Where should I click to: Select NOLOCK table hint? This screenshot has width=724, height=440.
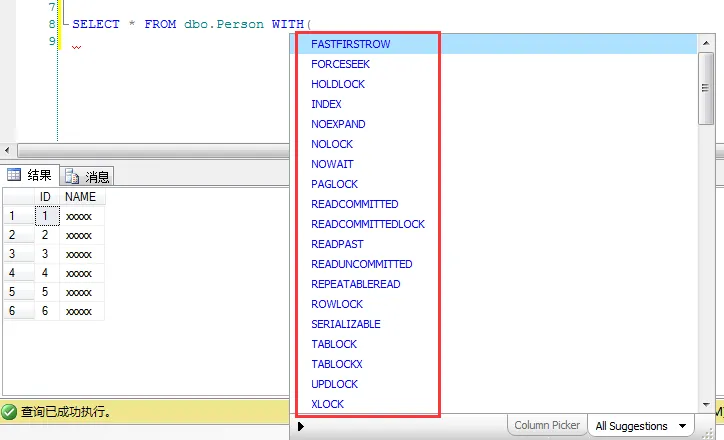click(332, 144)
